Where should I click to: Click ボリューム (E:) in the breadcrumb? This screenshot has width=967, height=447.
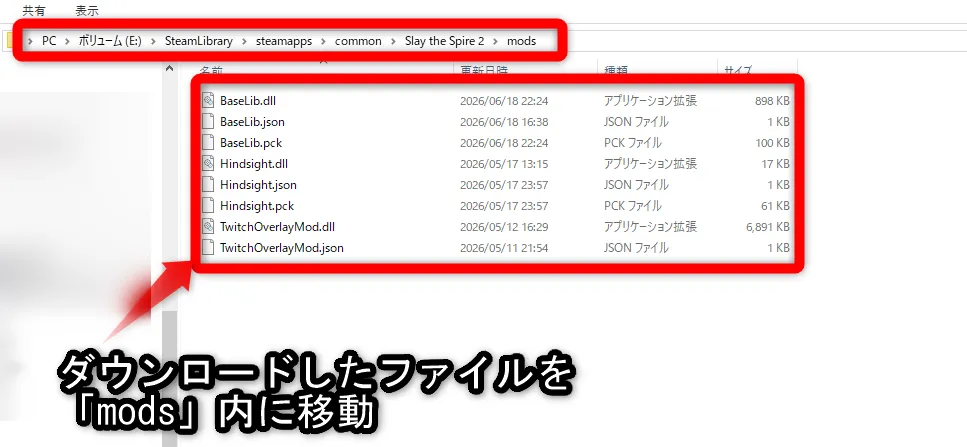coord(110,41)
